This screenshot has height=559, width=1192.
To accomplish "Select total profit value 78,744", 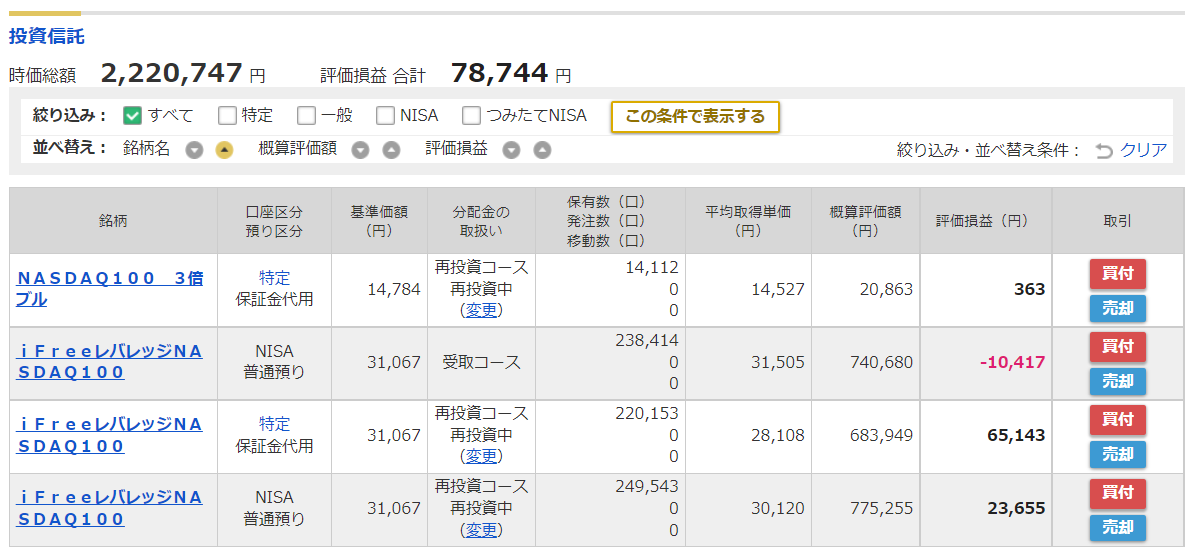I will point(499,73).
